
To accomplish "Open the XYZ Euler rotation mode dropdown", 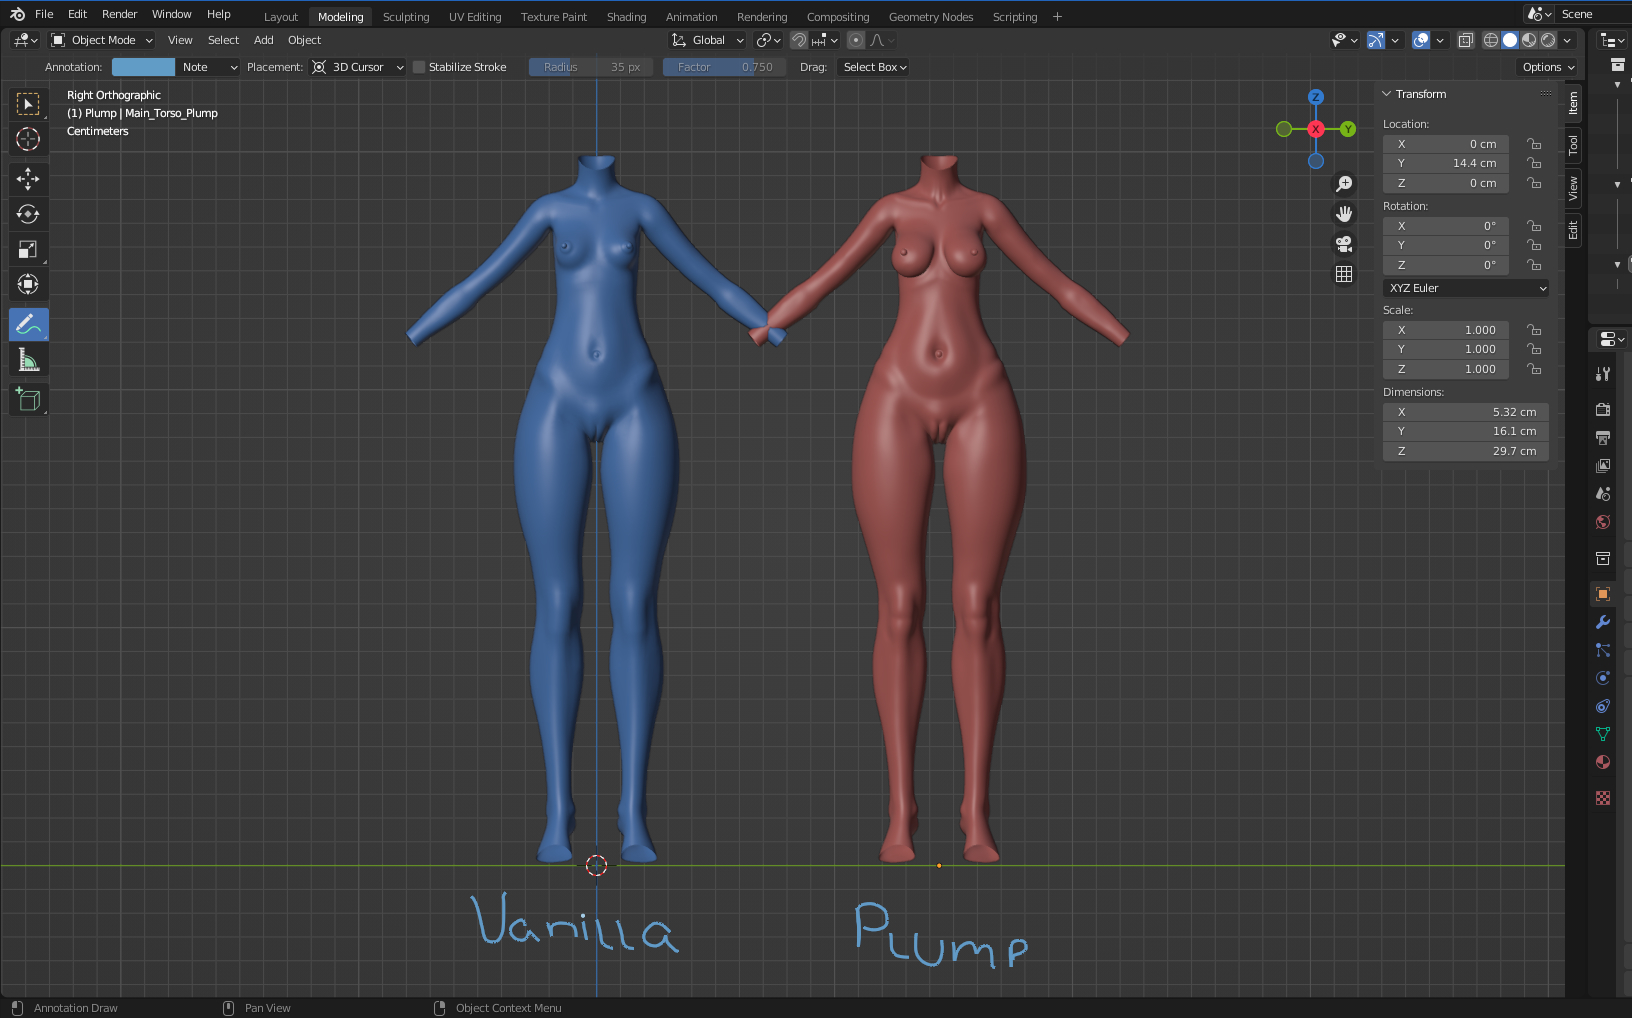I will coord(1466,288).
